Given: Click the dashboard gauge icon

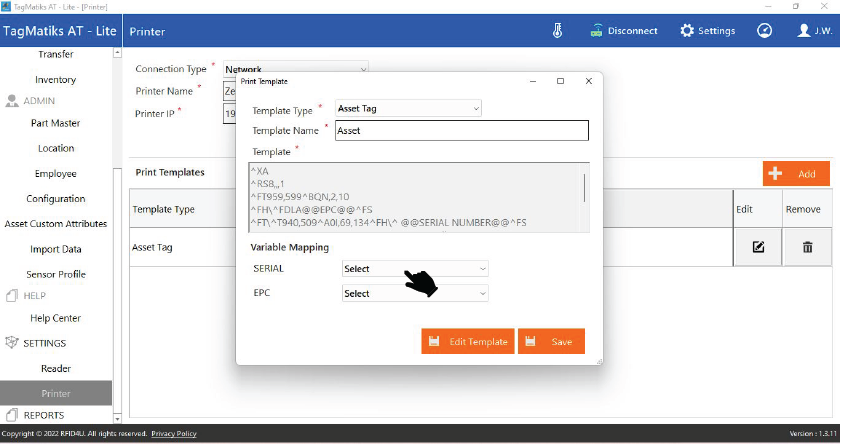Looking at the screenshot, I should point(765,30).
